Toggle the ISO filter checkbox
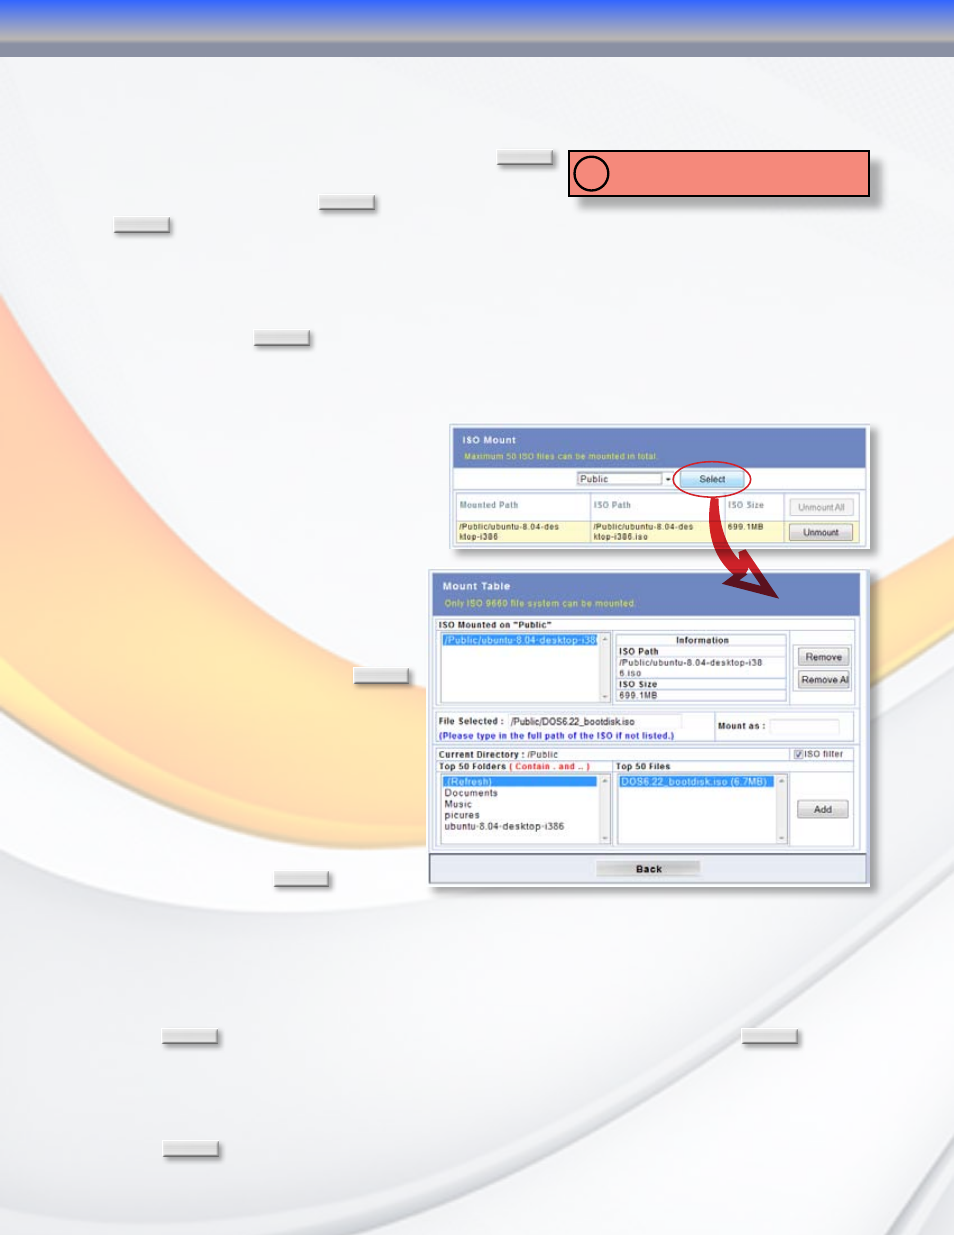 point(798,754)
